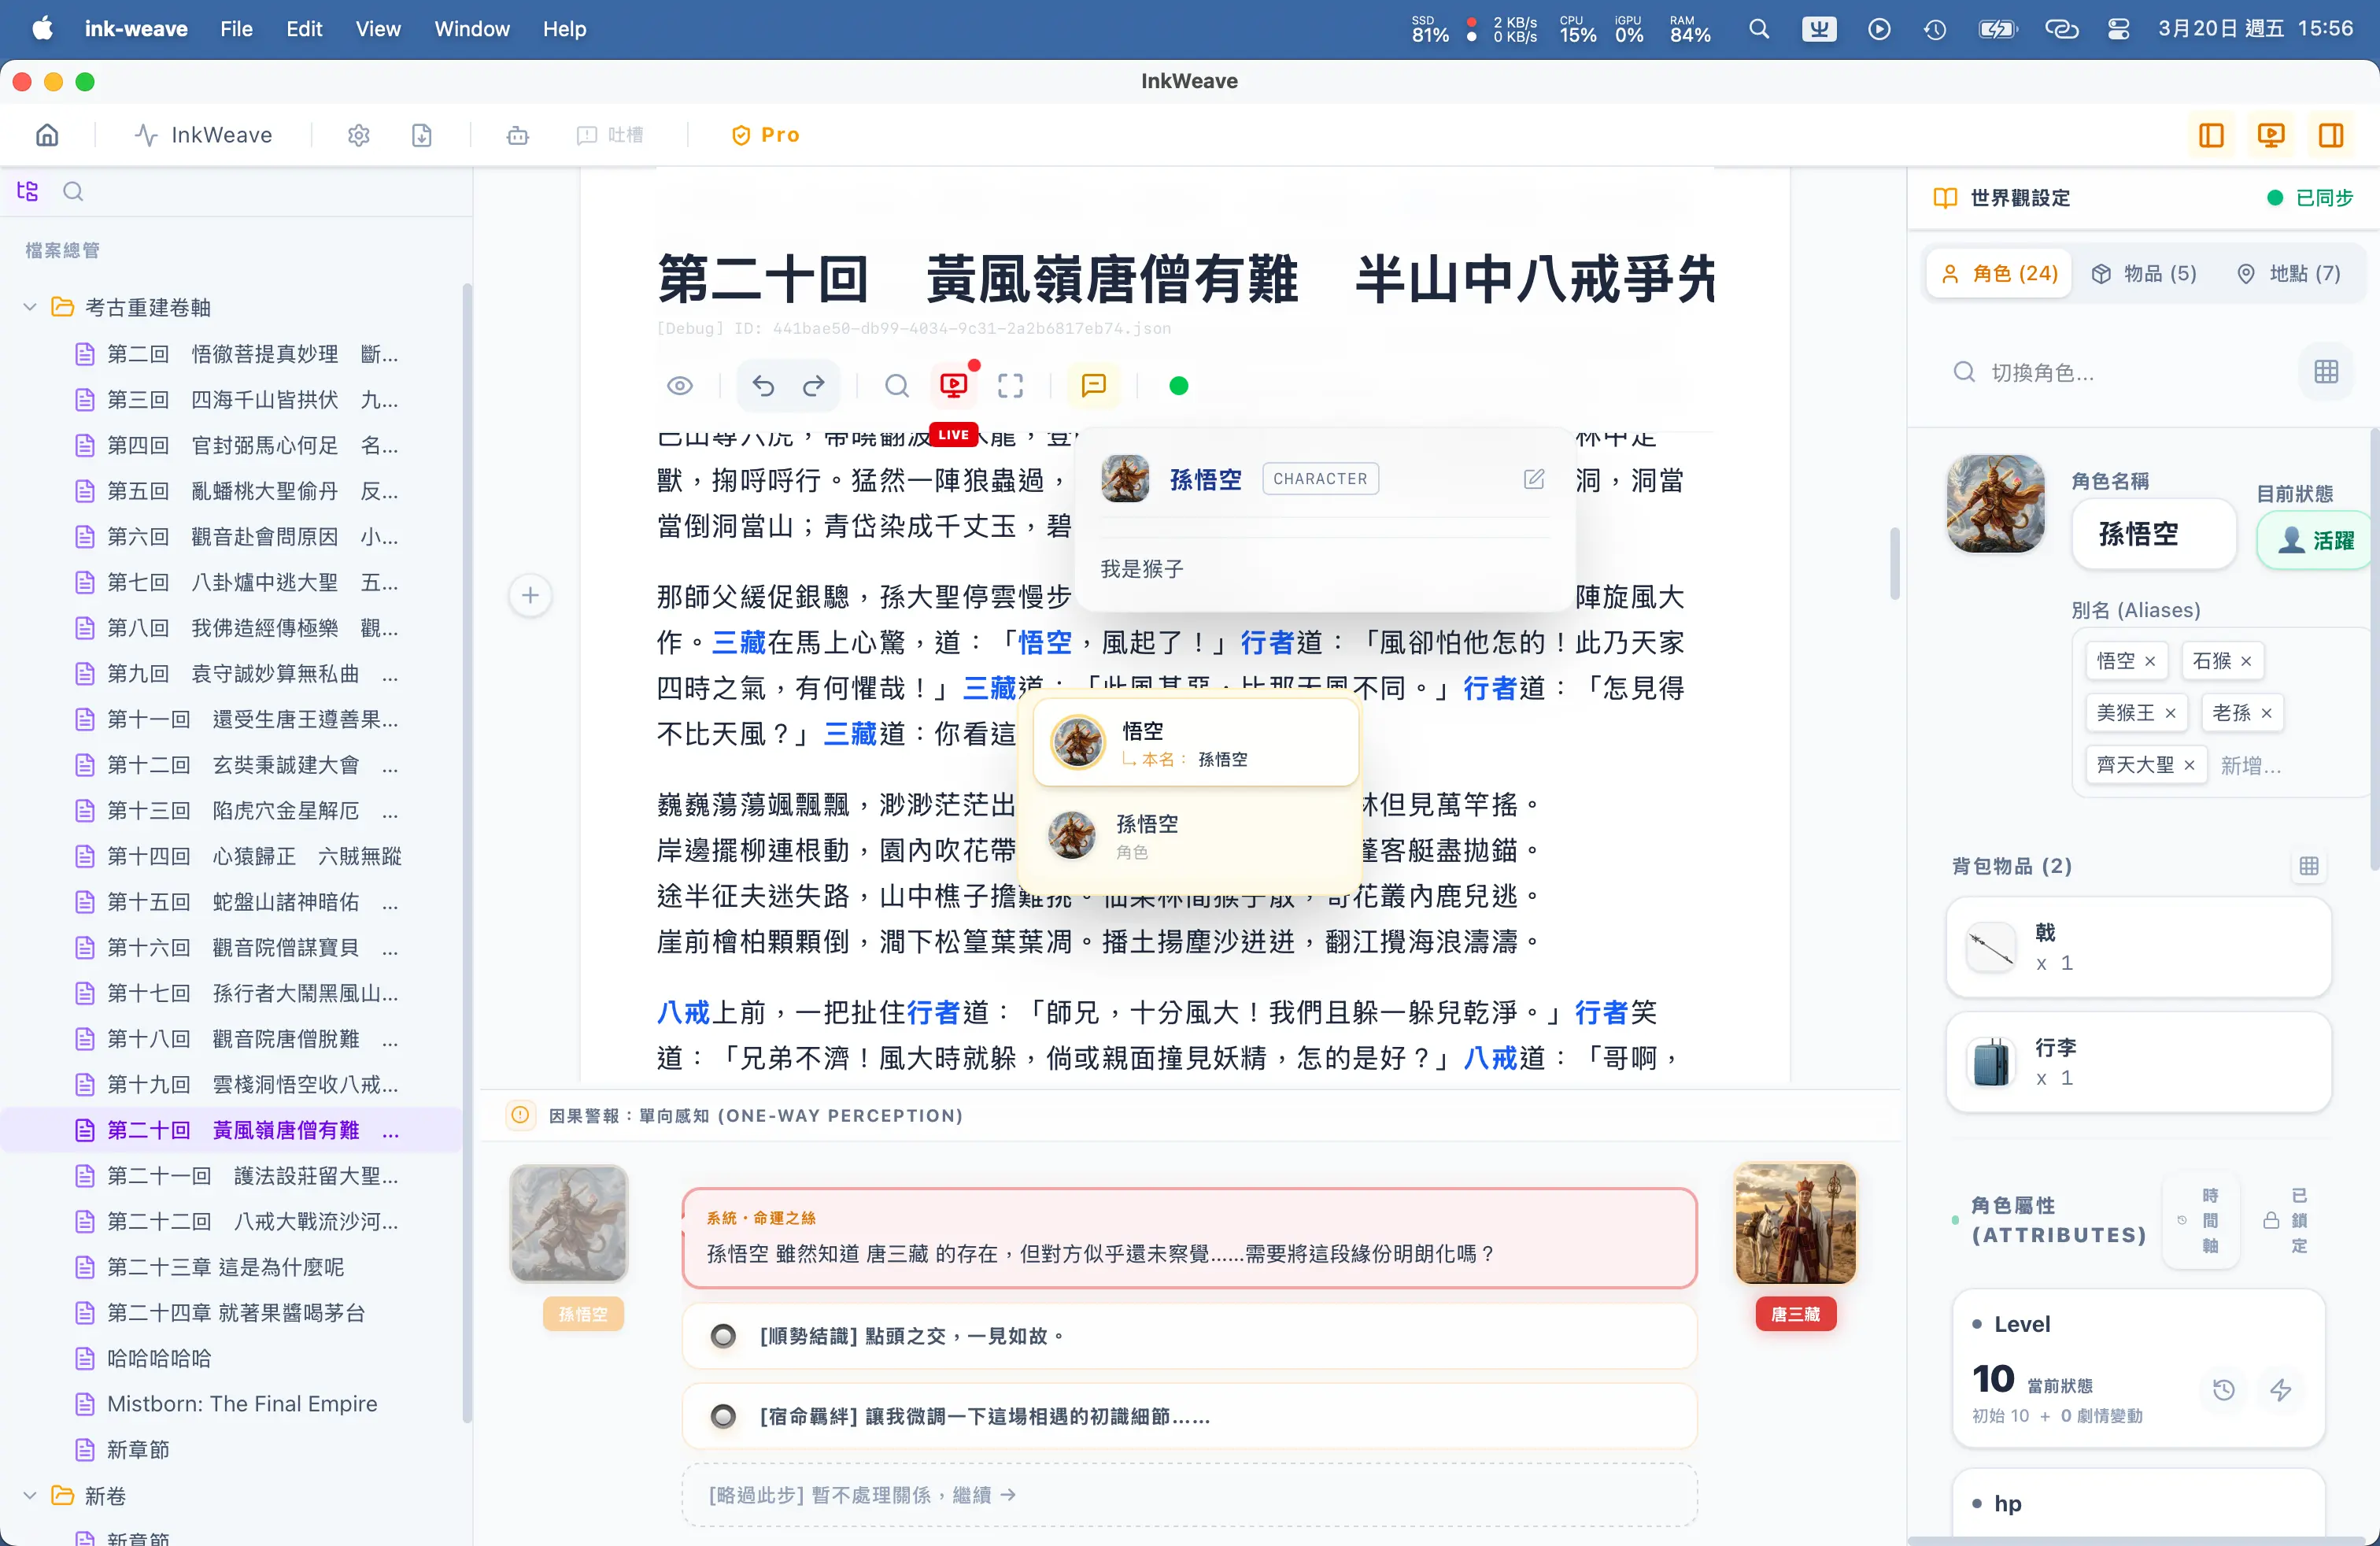This screenshot has width=2380, height=1546.
Task: Expand the 新卷 folder in the sidebar
Action: (x=29, y=1496)
